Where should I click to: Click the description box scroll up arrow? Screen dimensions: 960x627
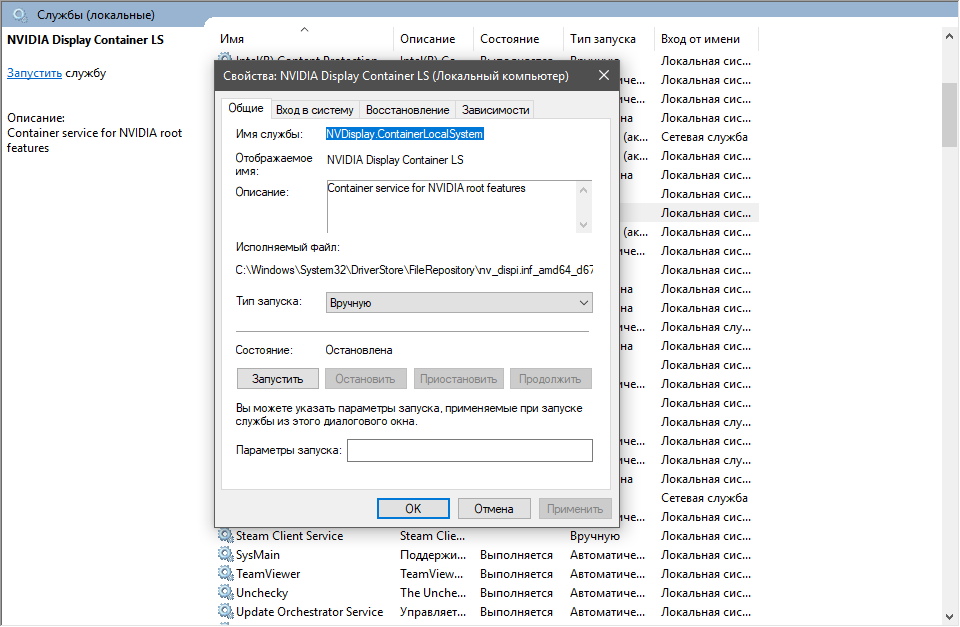pyautogui.click(x=583, y=190)
